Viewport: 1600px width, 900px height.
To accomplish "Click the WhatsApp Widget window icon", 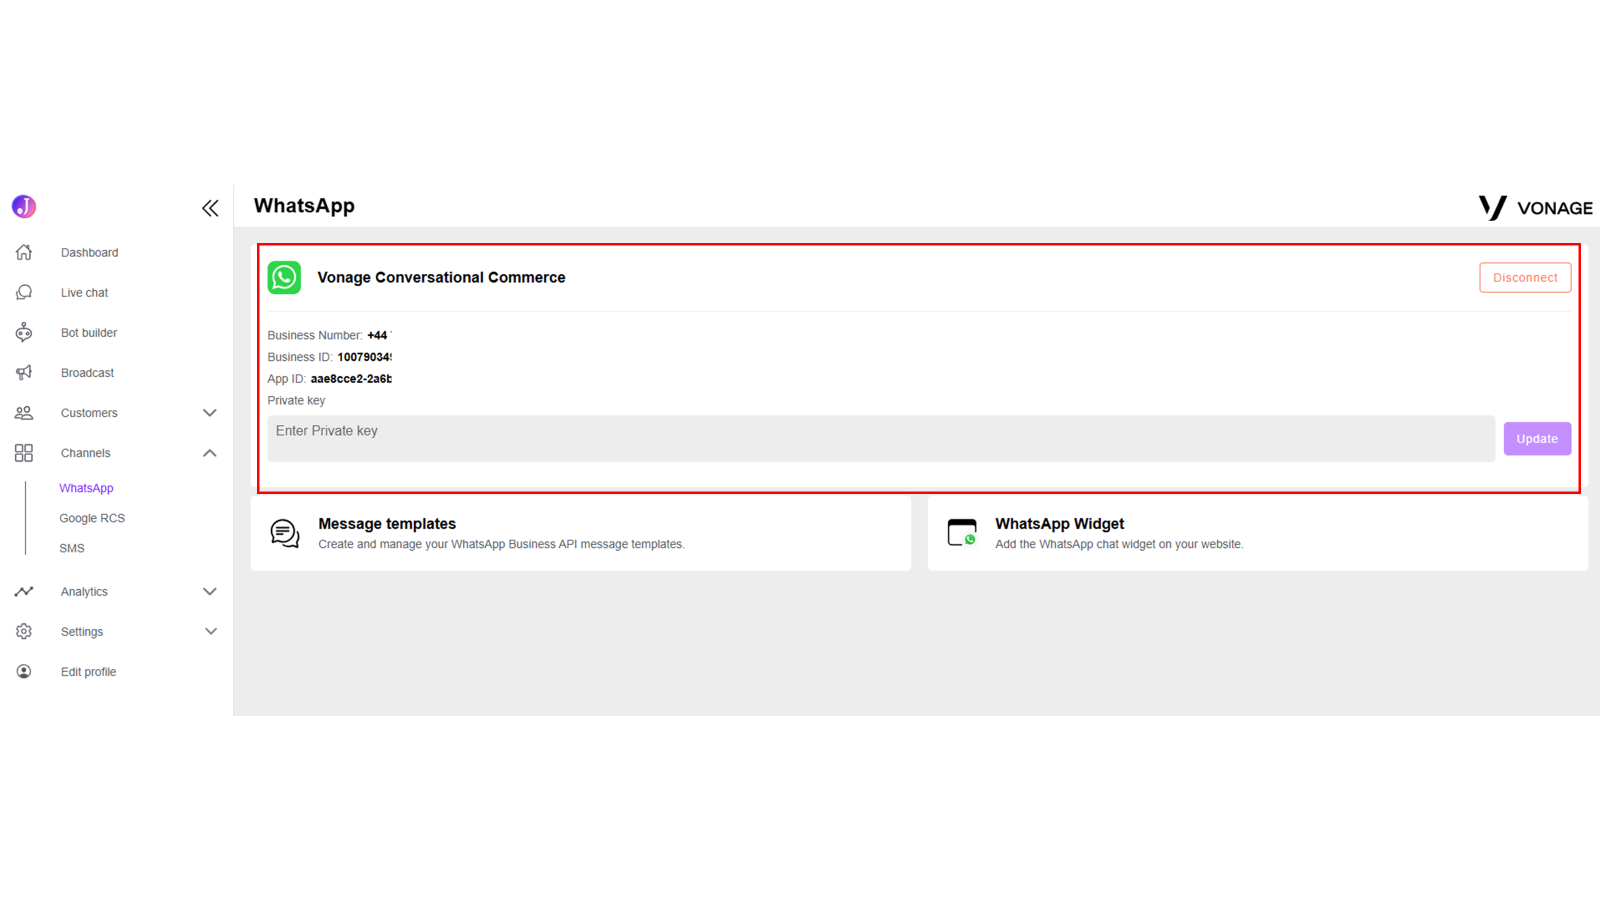I will tap(962, 532).
